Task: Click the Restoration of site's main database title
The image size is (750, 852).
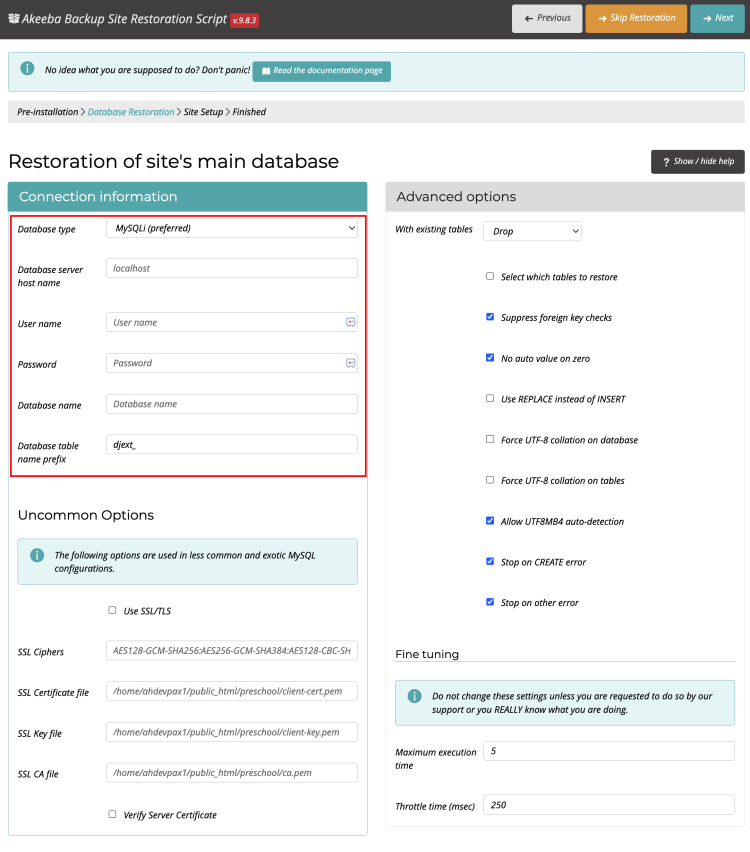Action: (x=174, y=161)
